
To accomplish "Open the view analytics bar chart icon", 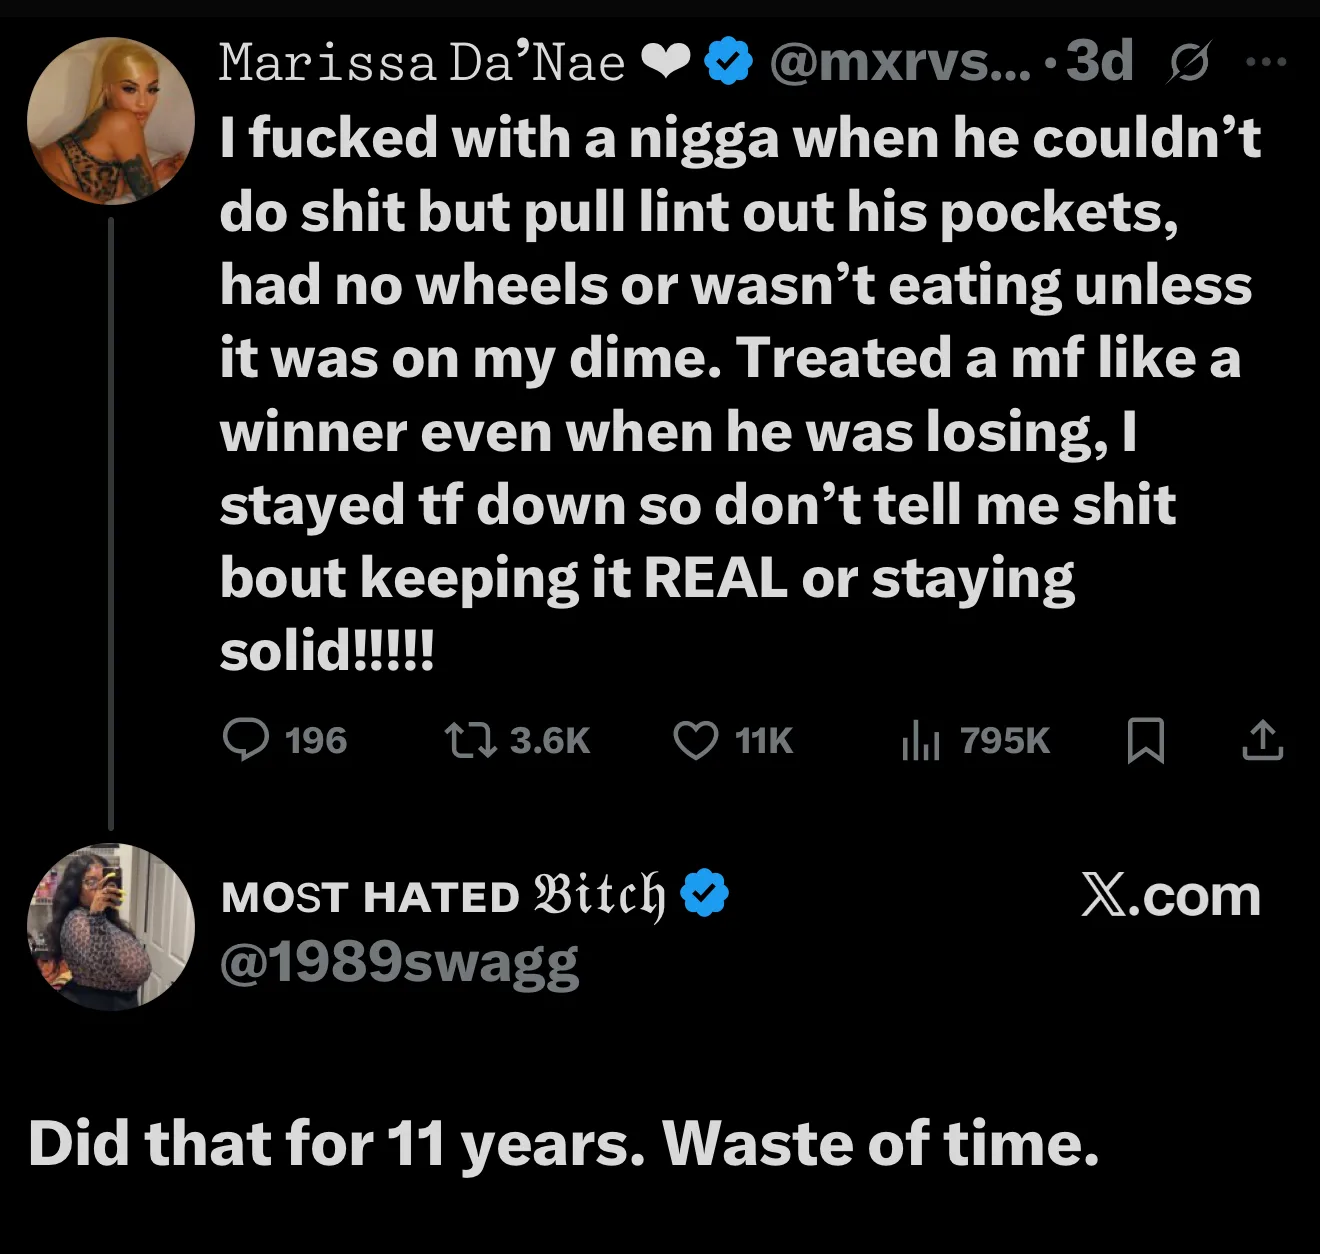I will [x=920, y=741].
